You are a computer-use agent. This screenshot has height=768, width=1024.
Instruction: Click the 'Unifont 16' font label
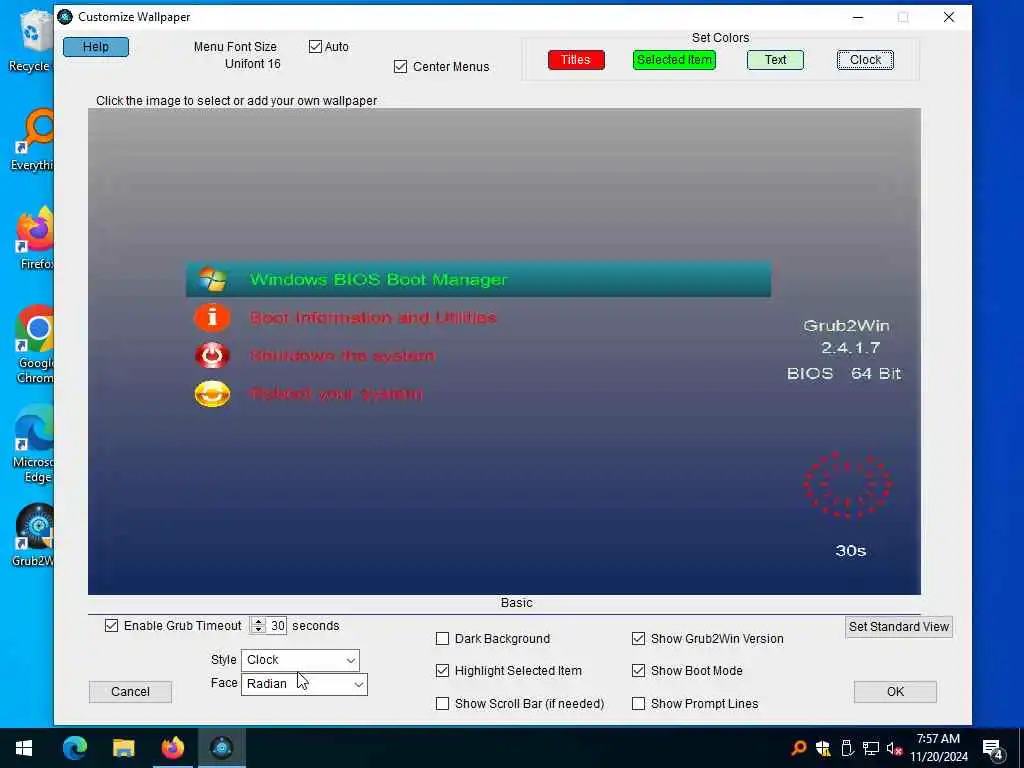253,63
